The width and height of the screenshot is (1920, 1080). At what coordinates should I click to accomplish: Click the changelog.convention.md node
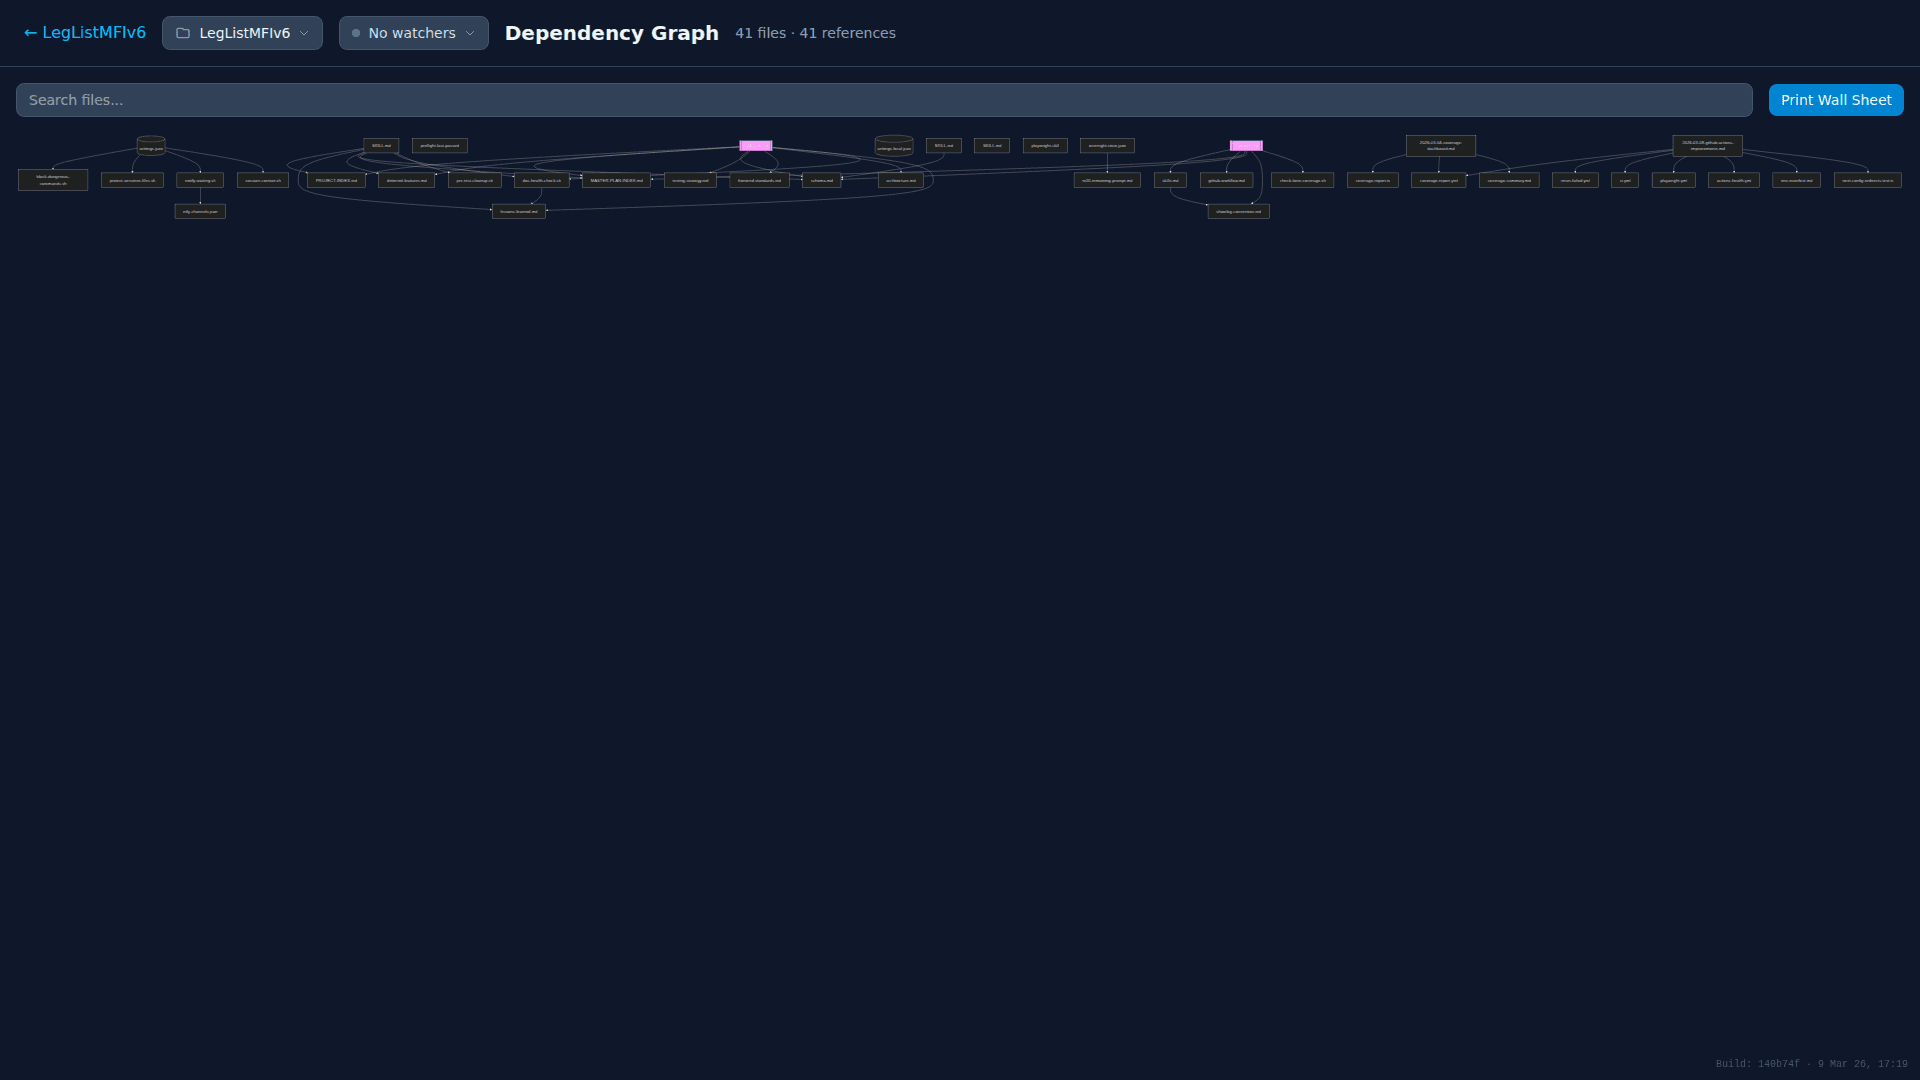point(1238,211)
